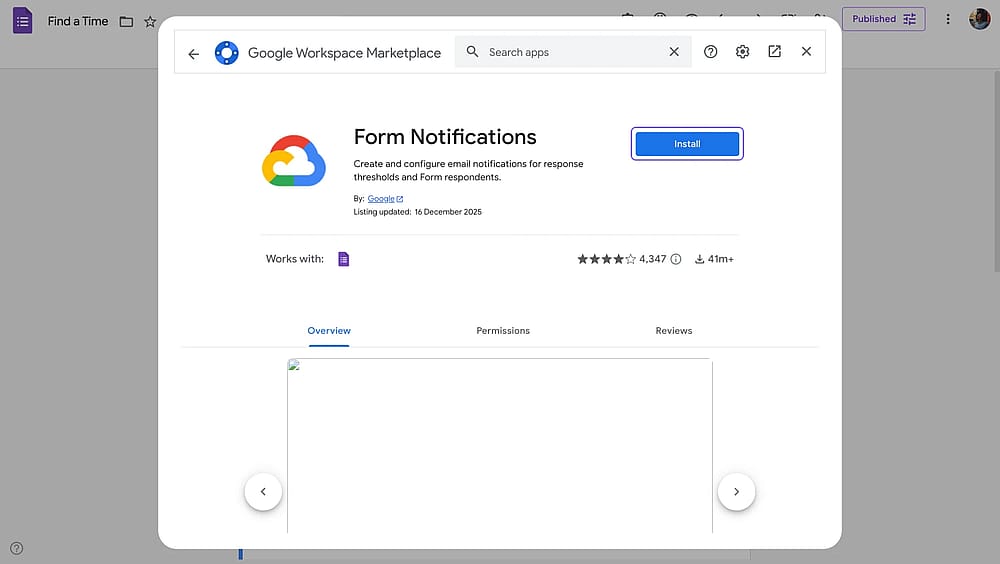
Task: Click the search magnifier icon
Action: 472,52
